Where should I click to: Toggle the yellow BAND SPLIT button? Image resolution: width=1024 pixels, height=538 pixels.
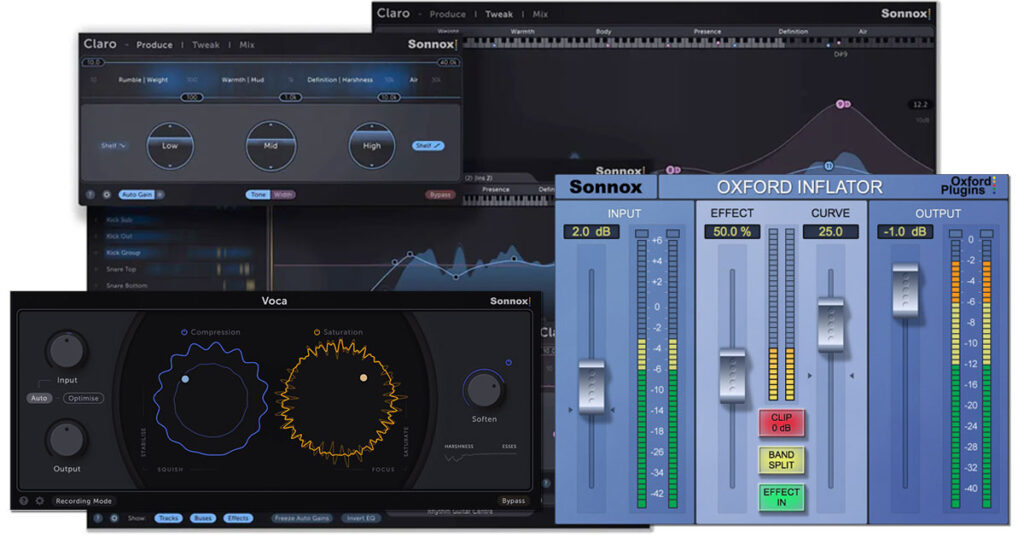click(x=781, y=460)
